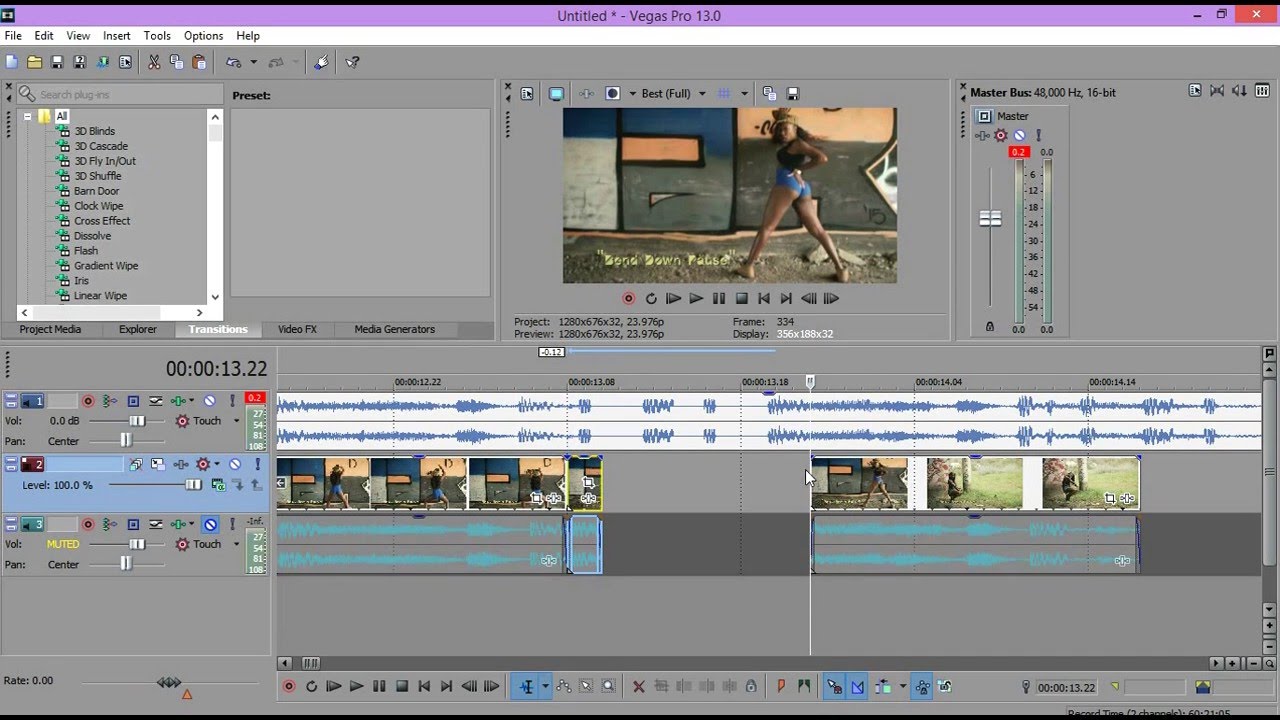Toggle Master bus mute icon
Image resolution: width=1280 pixels, height=720 pixels.
coord(1019,135)
